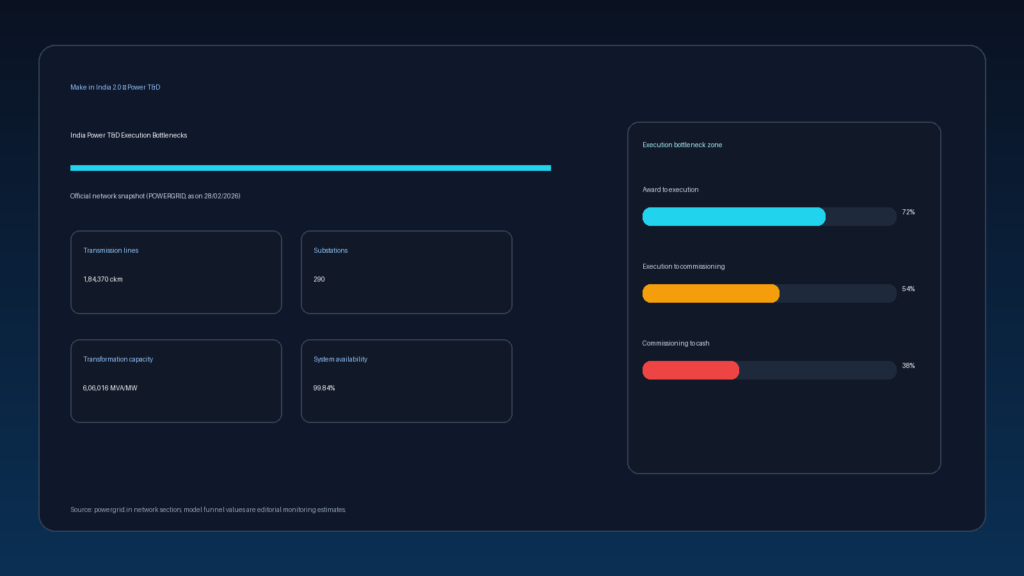
Task: Open the Transformation capacity card
Action: click(175, 380)
